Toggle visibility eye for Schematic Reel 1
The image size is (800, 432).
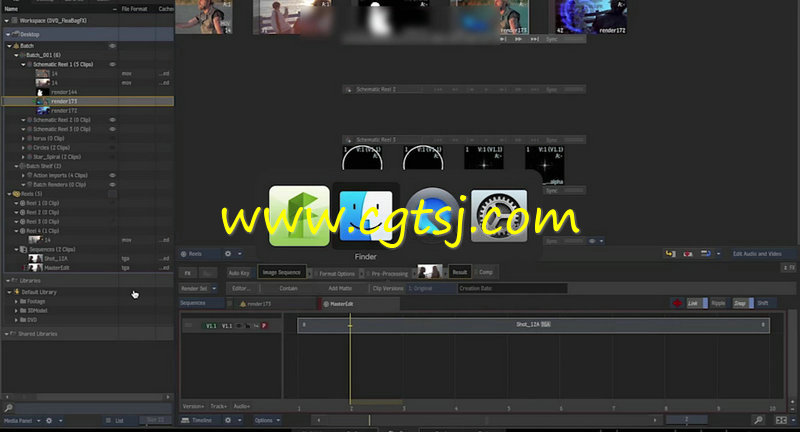(112, 64)
